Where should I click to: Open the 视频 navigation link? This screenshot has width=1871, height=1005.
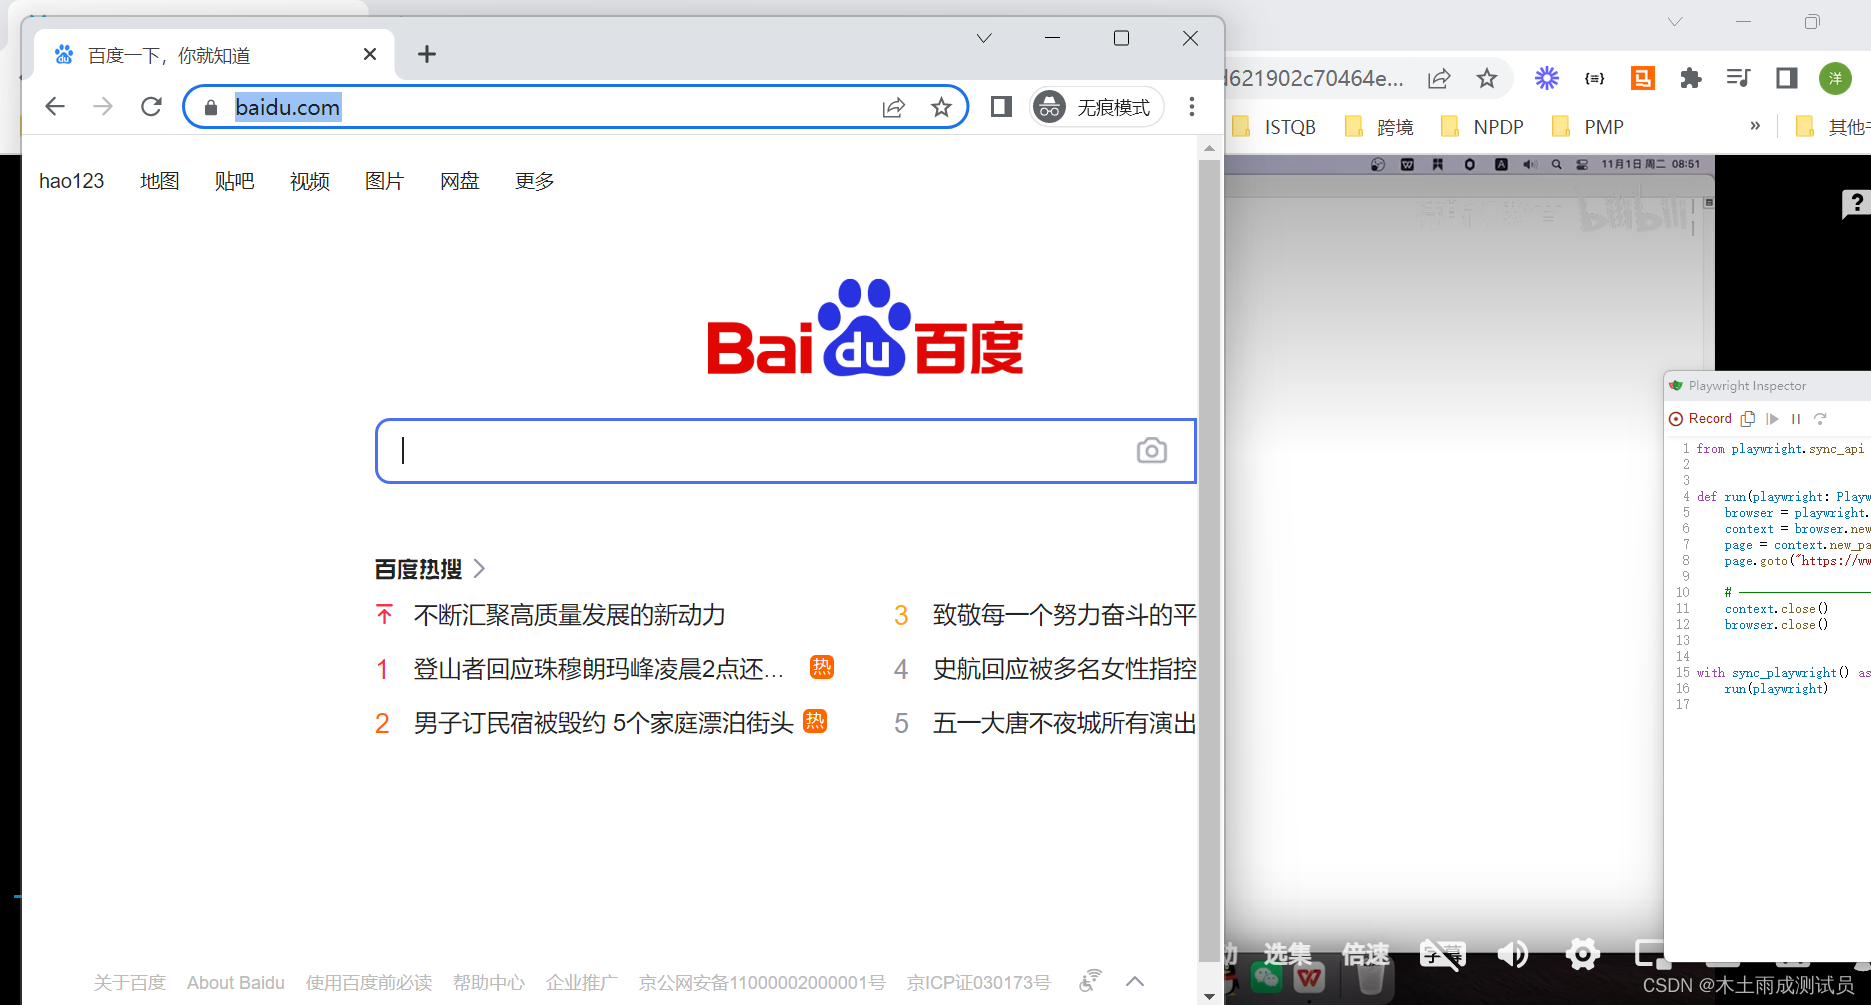[310, 181]
